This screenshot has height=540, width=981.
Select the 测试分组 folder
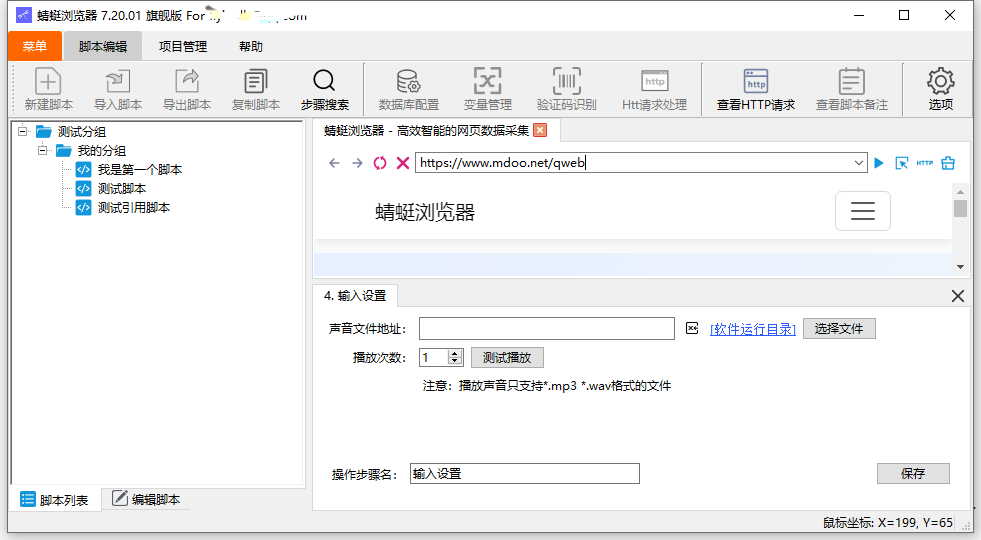[81, 131]
